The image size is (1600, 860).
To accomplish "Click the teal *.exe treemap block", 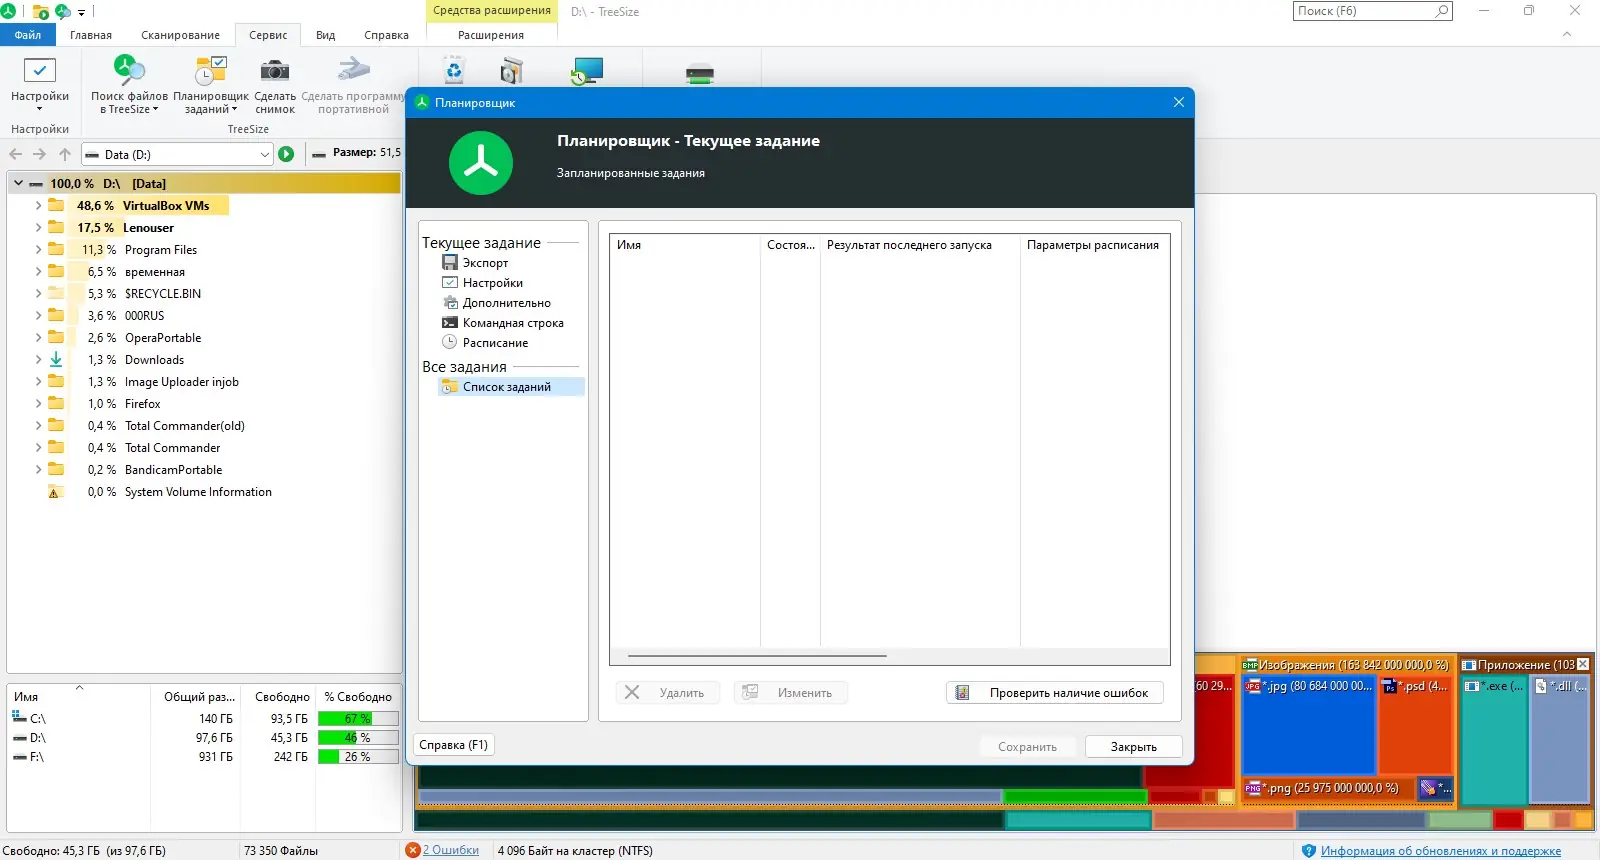I will (x=1494, y=740).
